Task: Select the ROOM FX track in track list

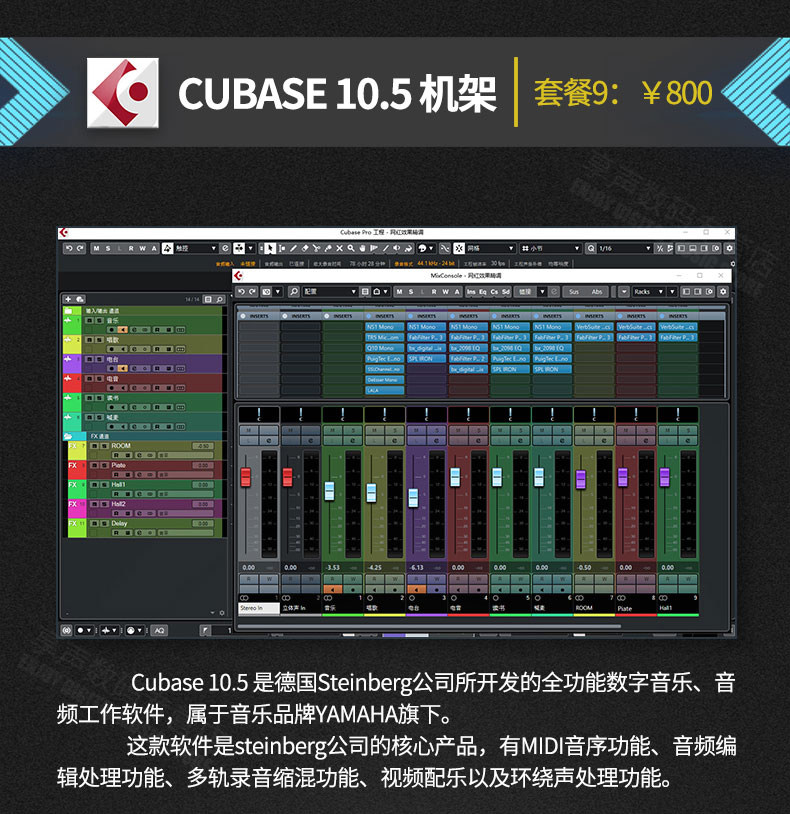Action: pyautogui.click(x=145, y=450)
